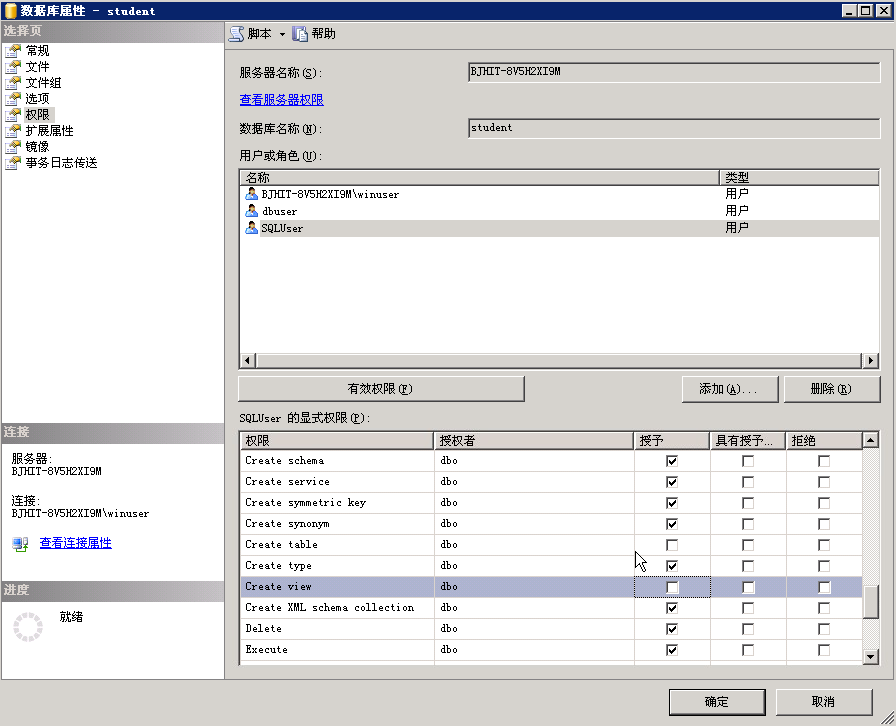Uncheck Grant checkbox for Create schema
Image resolution: width=896 pixels, height=726 pixels.
(672, 461)
